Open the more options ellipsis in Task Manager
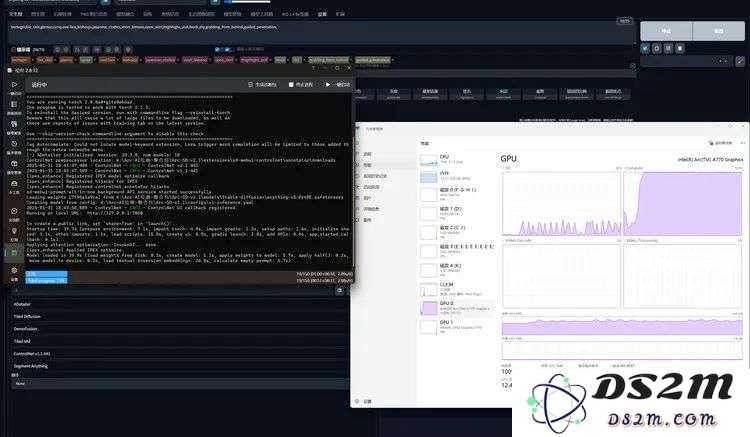750x437 pixels. coord(742,143)
